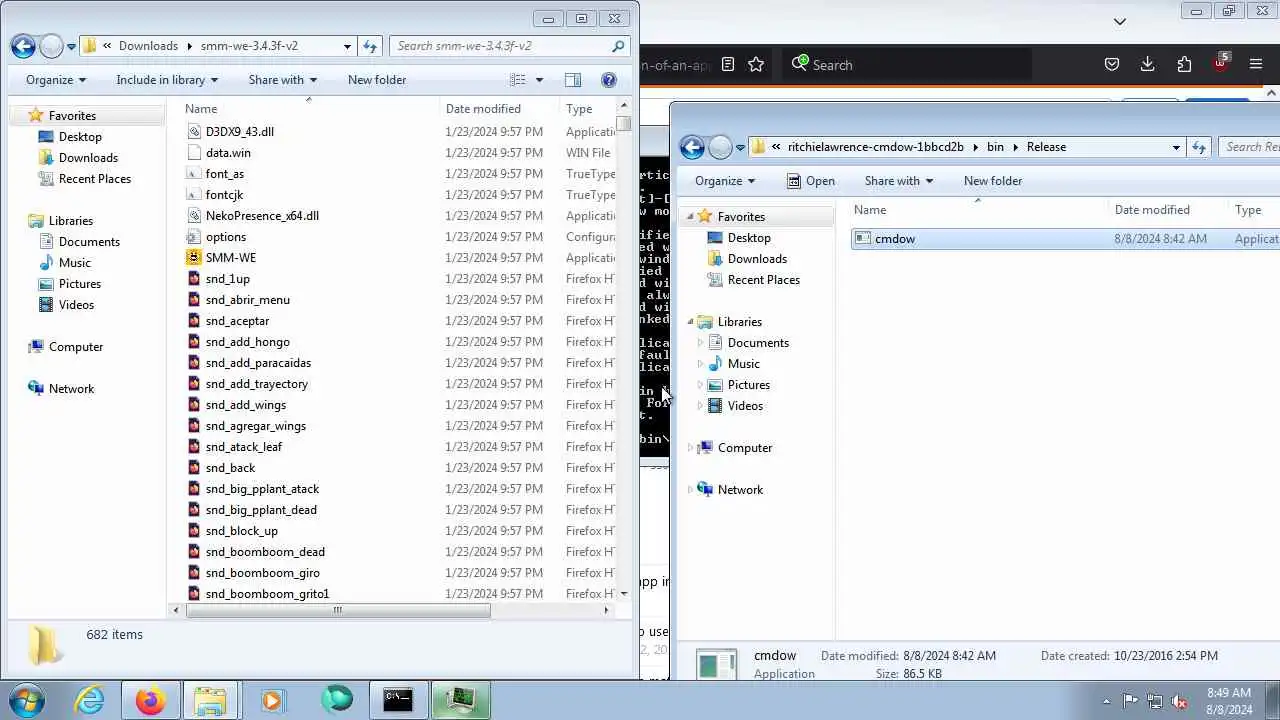The width and height of the screenshot is (1280, 720).
Task: Open Windows Explorer taskbar icon
Action: point(210,700)
